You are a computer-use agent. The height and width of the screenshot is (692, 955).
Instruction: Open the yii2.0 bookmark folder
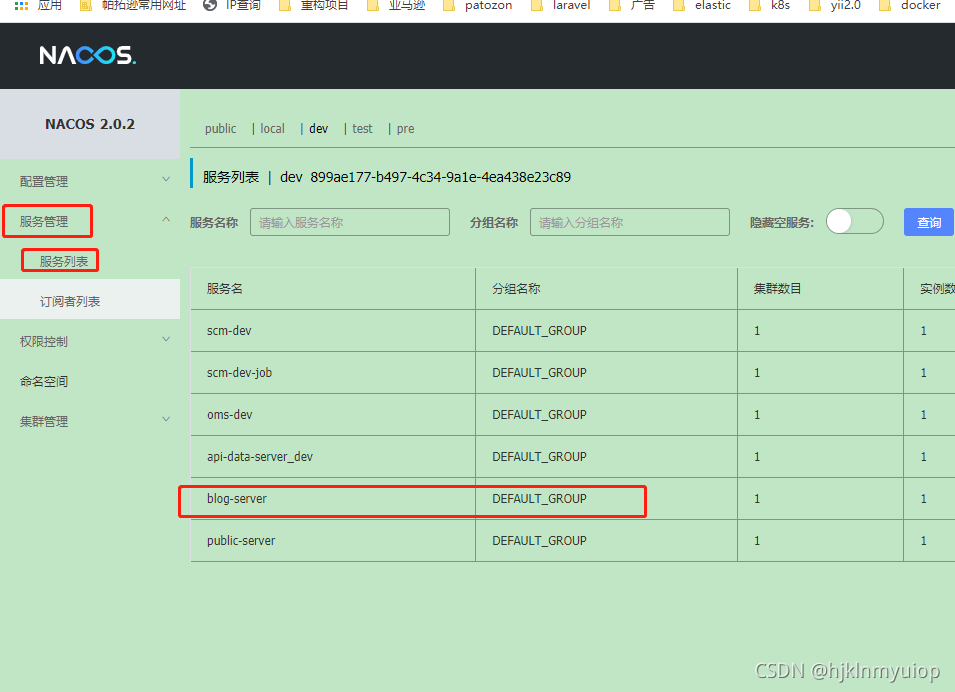coord(834,5)
